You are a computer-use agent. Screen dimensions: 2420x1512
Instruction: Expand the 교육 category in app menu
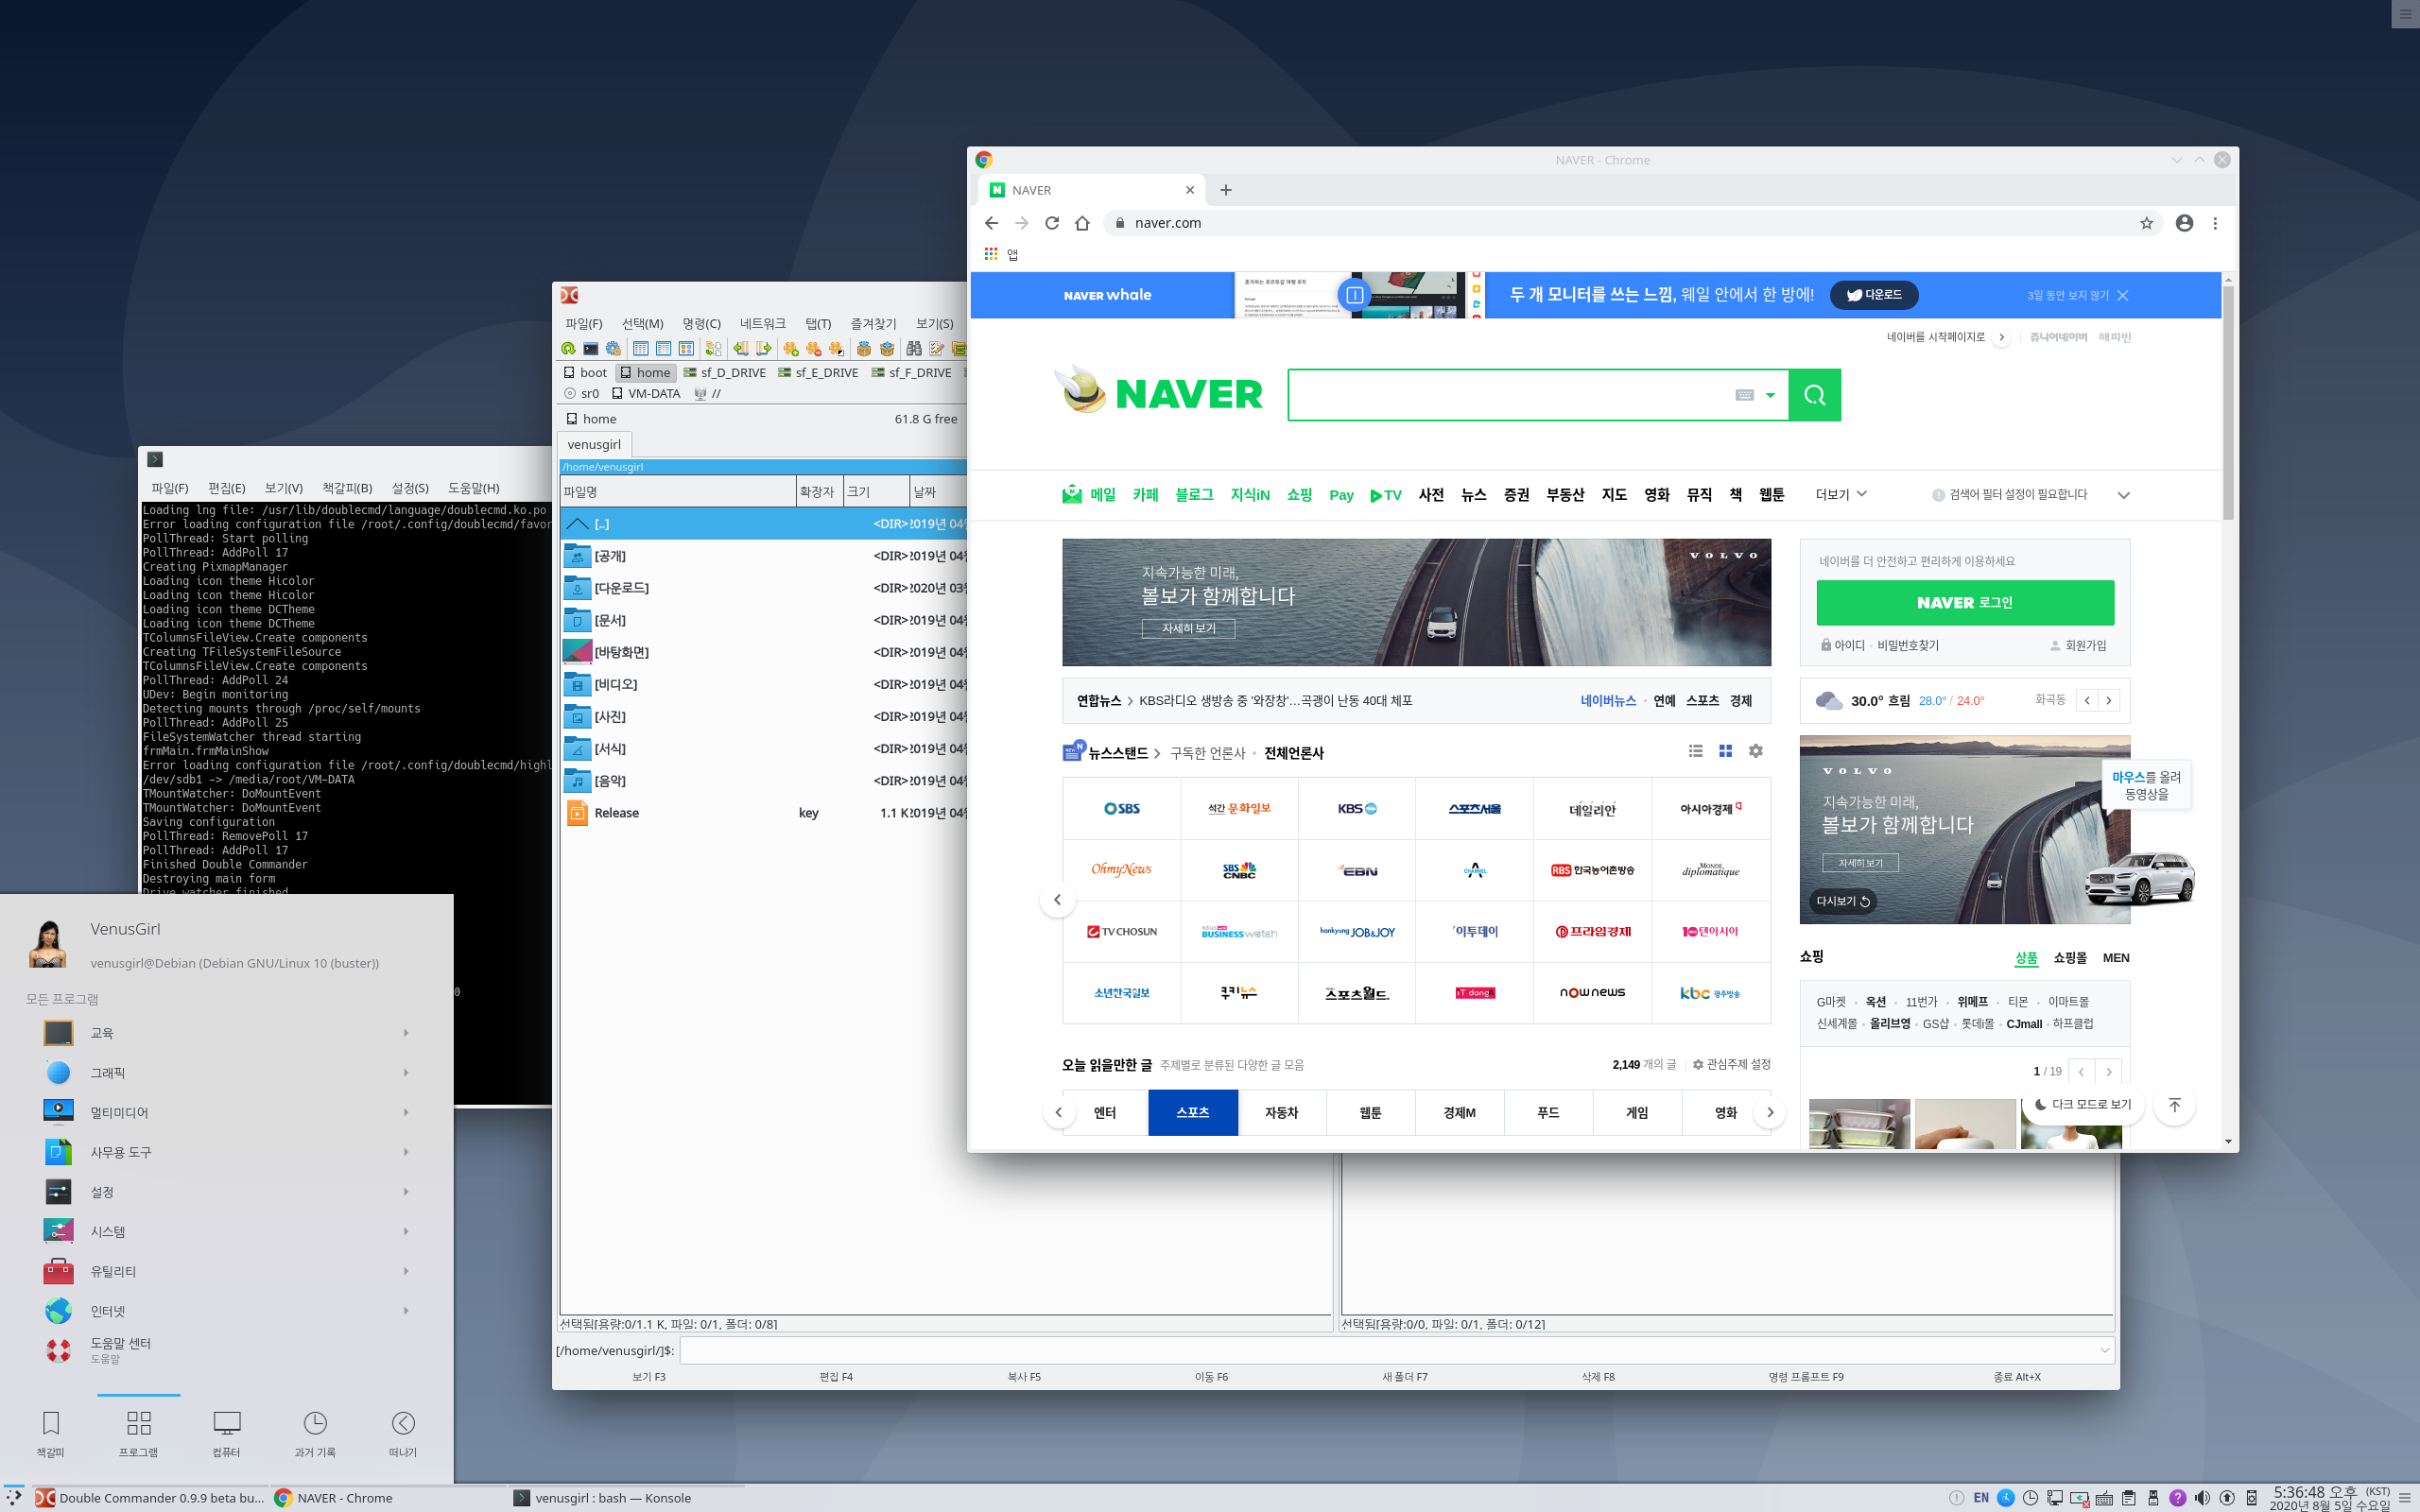(x=226, y=1033)
